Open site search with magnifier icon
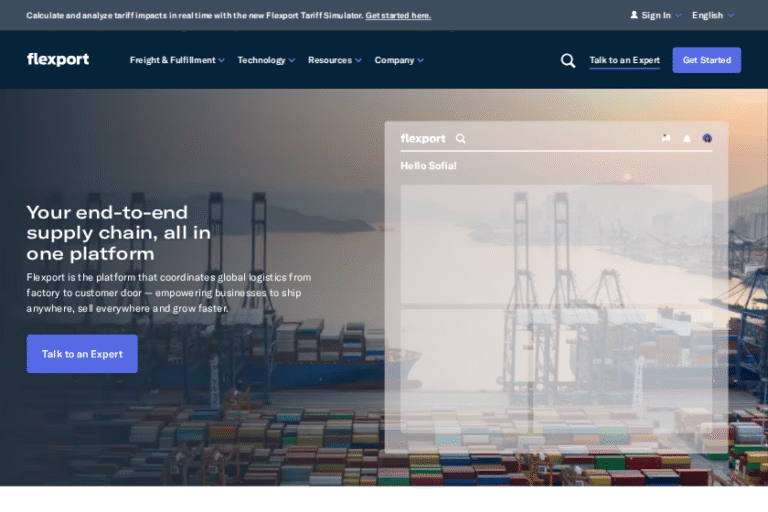 (568, 60)
